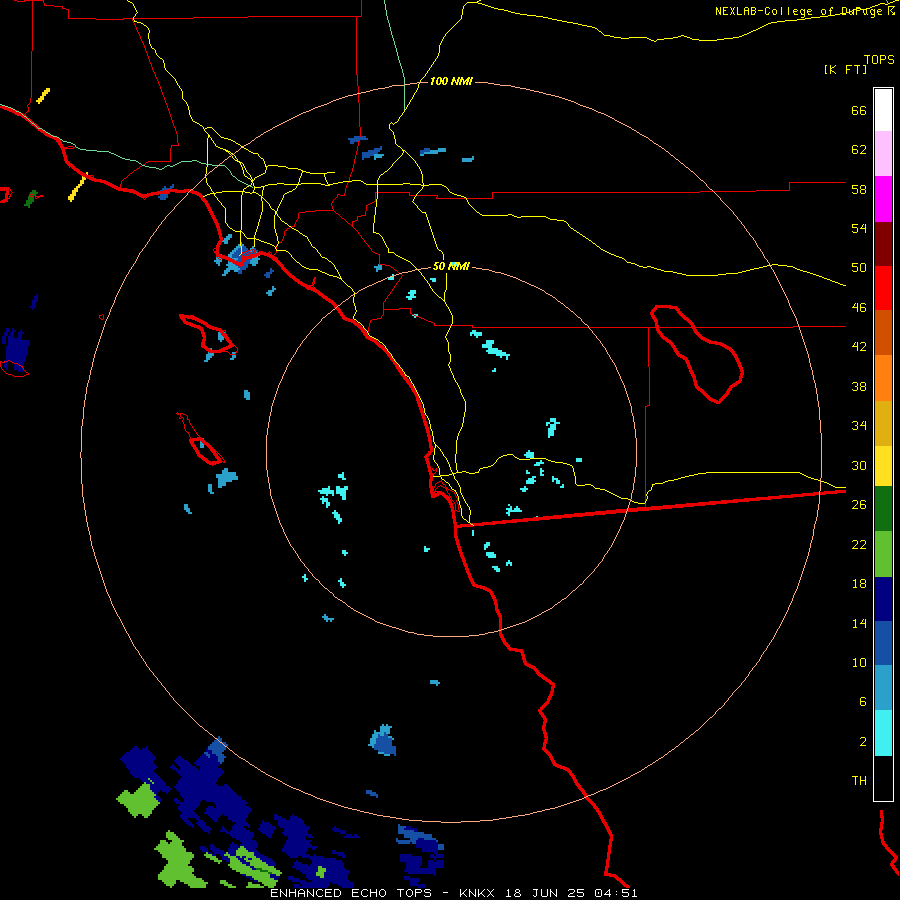Image resolution: width=900 pixels, height=900 pixels.
Task: Click the '42' legend value
Action: point(859,347)
